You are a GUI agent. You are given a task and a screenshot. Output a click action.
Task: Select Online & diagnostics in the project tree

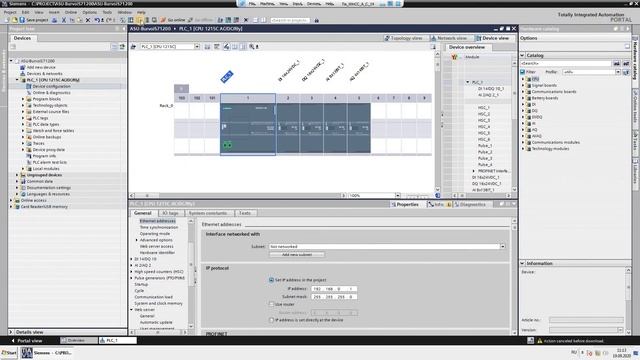51,93
